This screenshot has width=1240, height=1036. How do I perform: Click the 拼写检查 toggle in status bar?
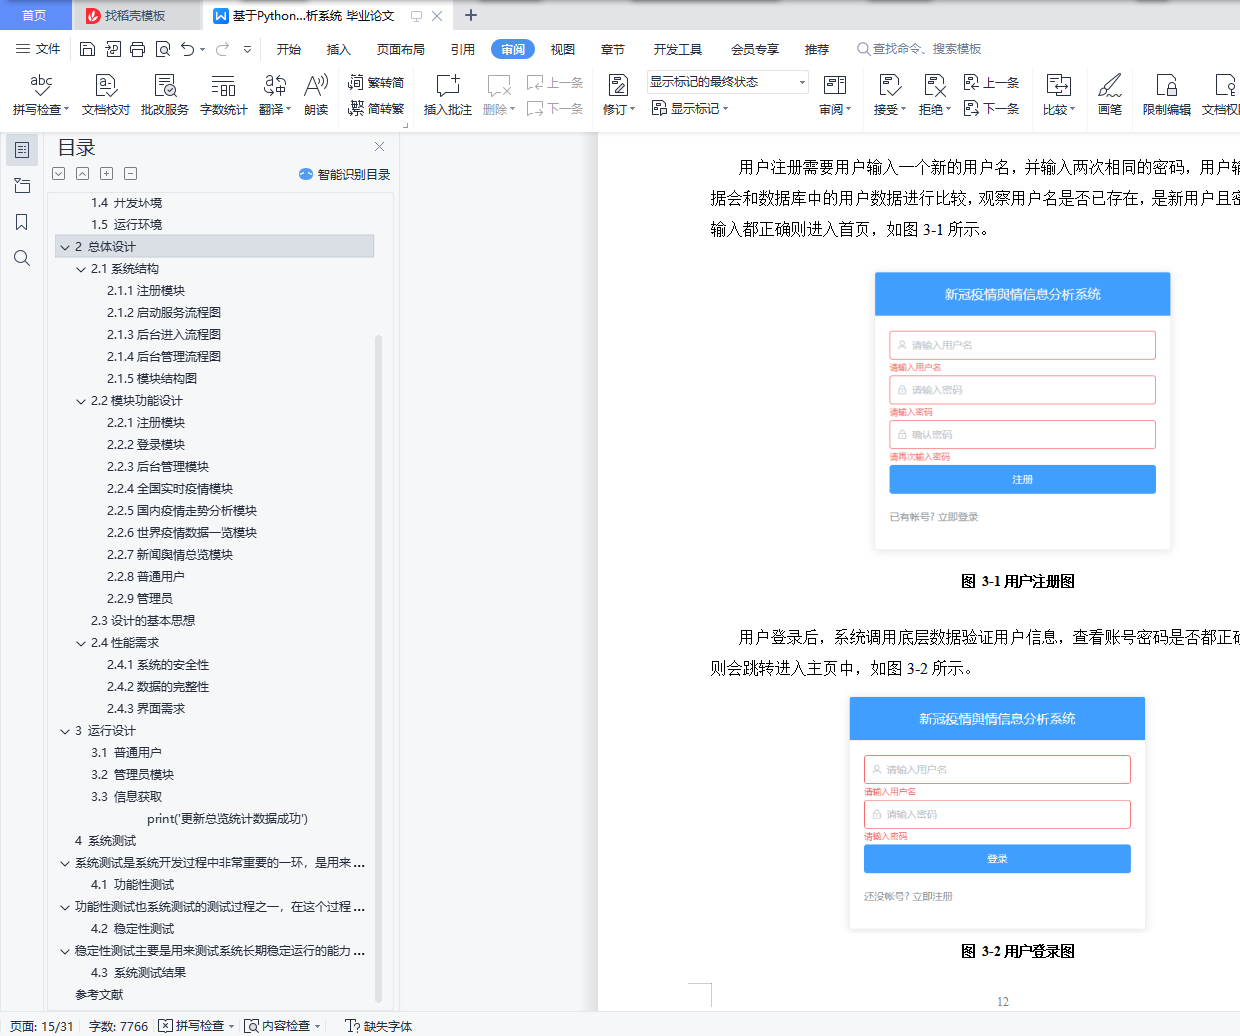tap(196, 1026)
